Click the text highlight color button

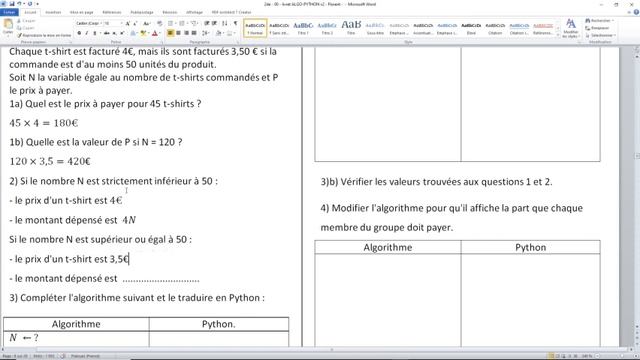[143, 33]
